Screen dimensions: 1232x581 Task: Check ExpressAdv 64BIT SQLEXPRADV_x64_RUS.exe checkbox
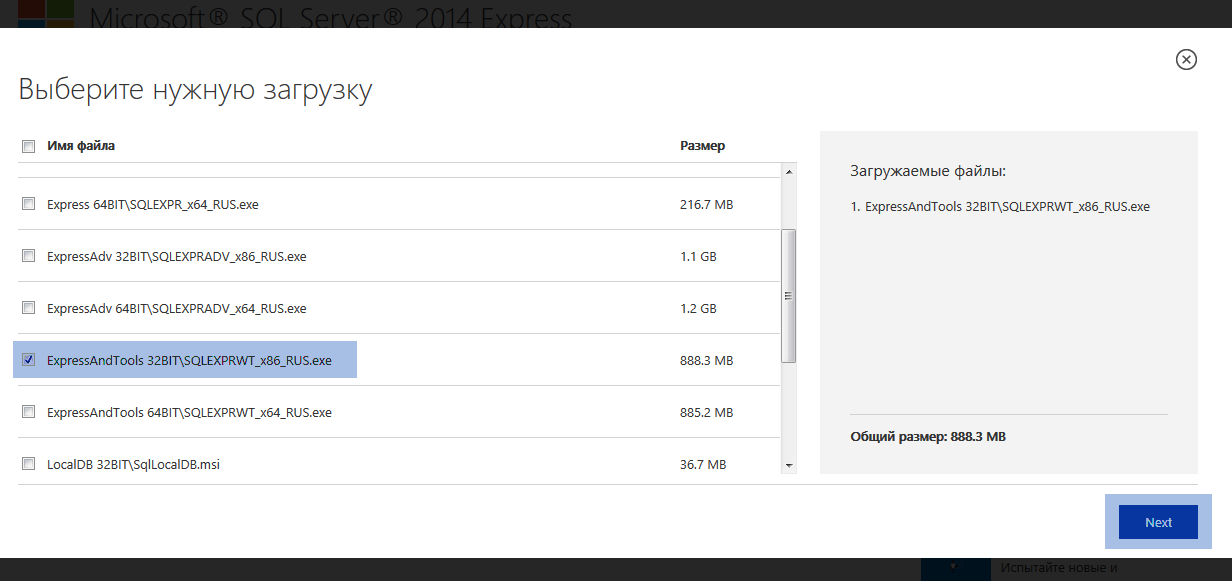tap(28, 308)
